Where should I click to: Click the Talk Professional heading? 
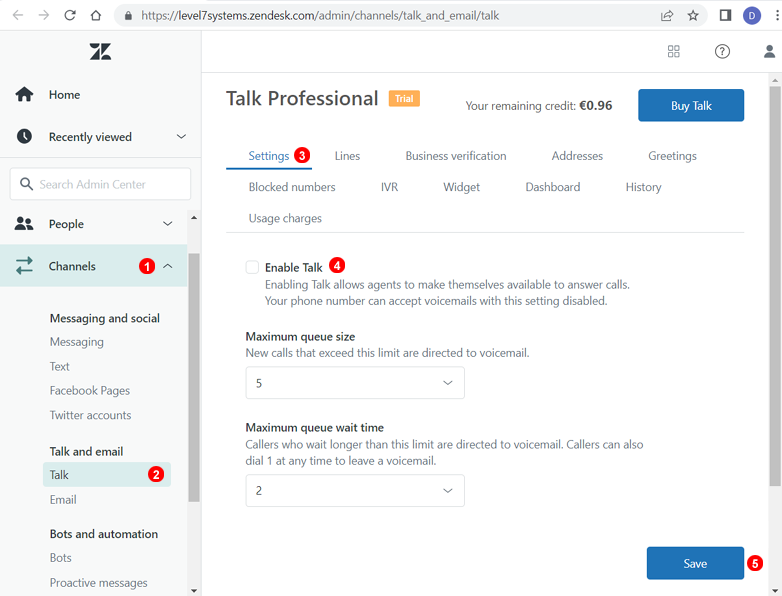(302, 98)
